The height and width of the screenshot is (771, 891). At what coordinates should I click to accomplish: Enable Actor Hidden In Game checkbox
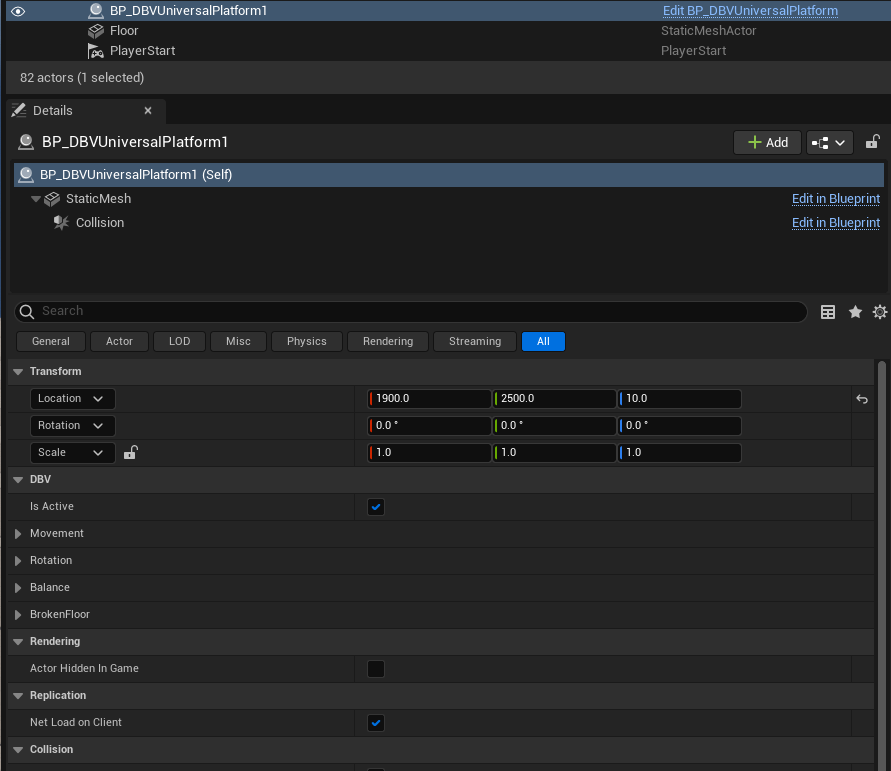[x=376, y=669]
